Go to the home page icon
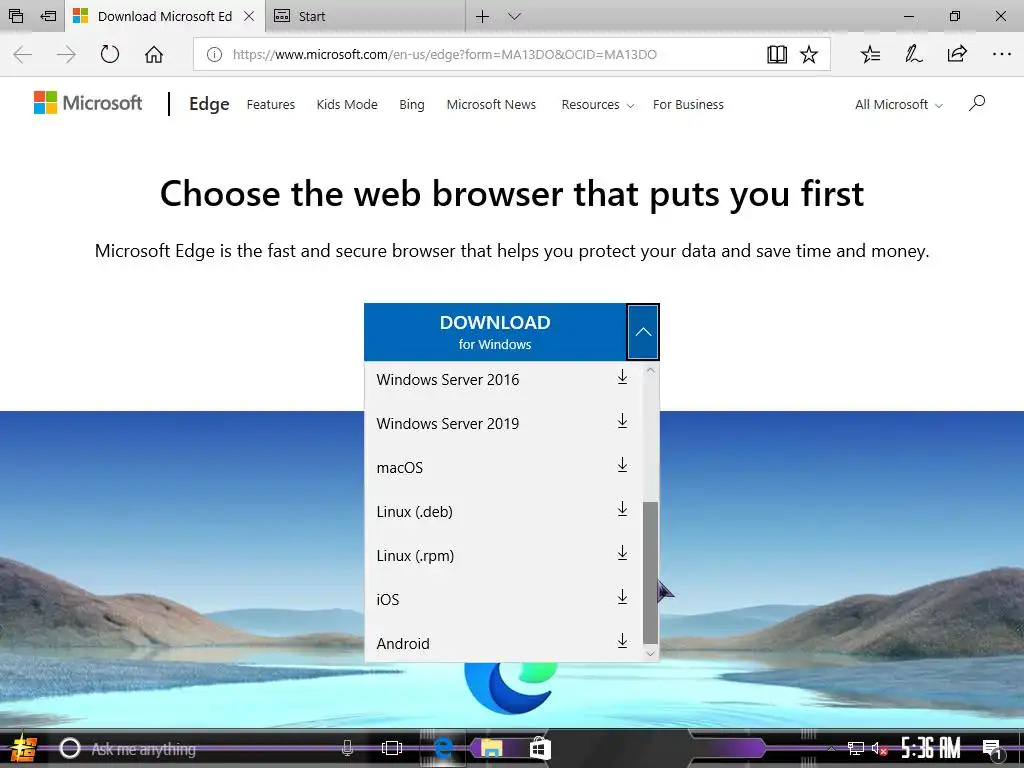 click(x=154, y=54)
